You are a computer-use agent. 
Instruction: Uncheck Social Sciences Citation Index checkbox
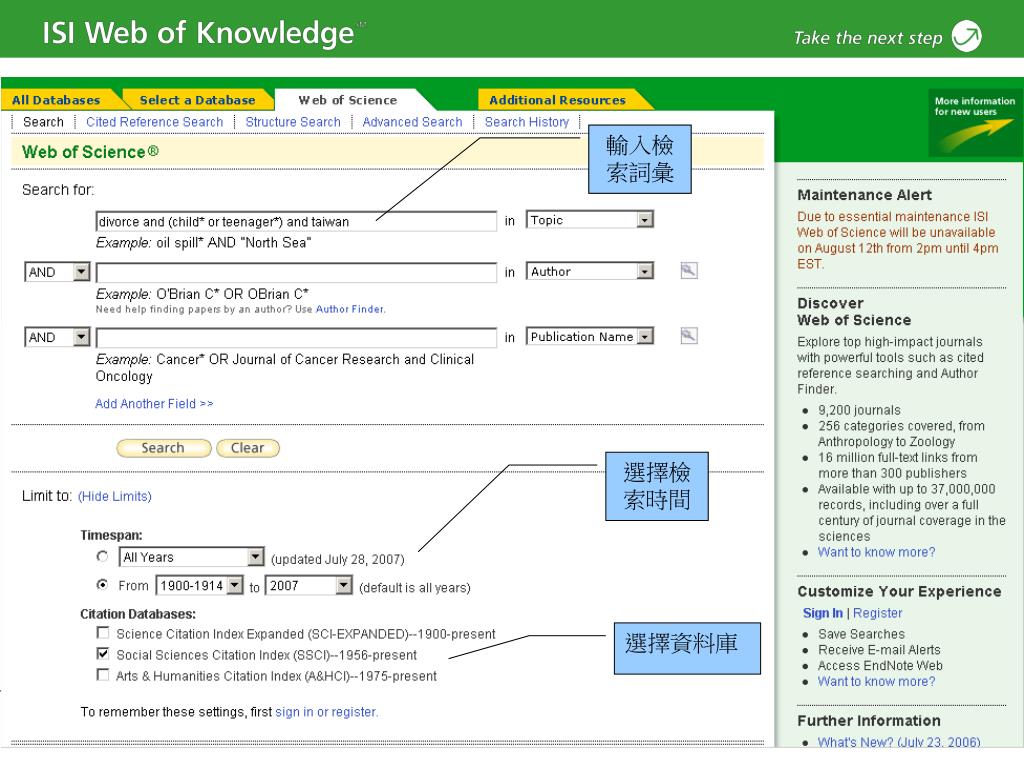(103, 653)
